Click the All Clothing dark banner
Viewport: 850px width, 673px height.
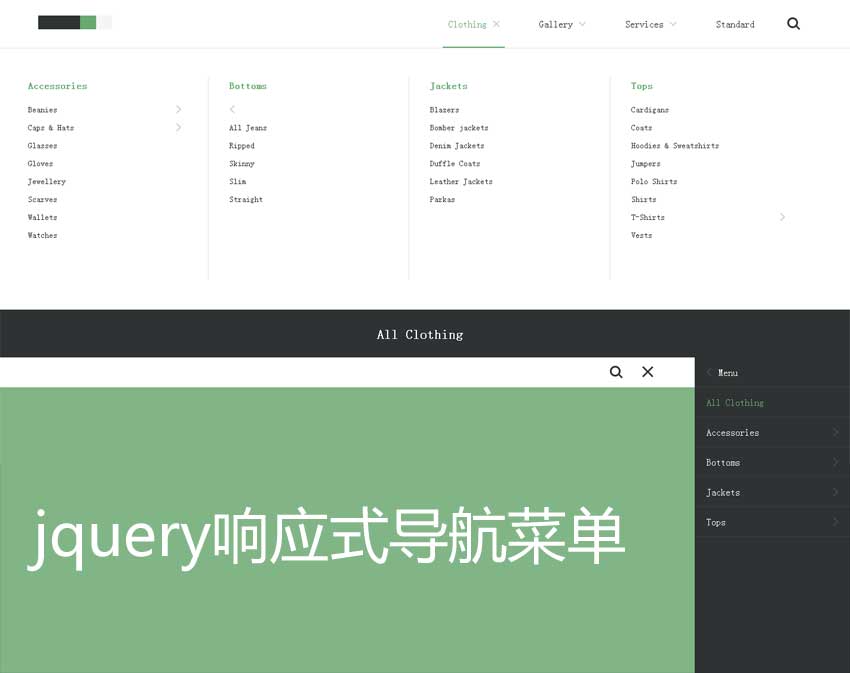pos(420,334)
